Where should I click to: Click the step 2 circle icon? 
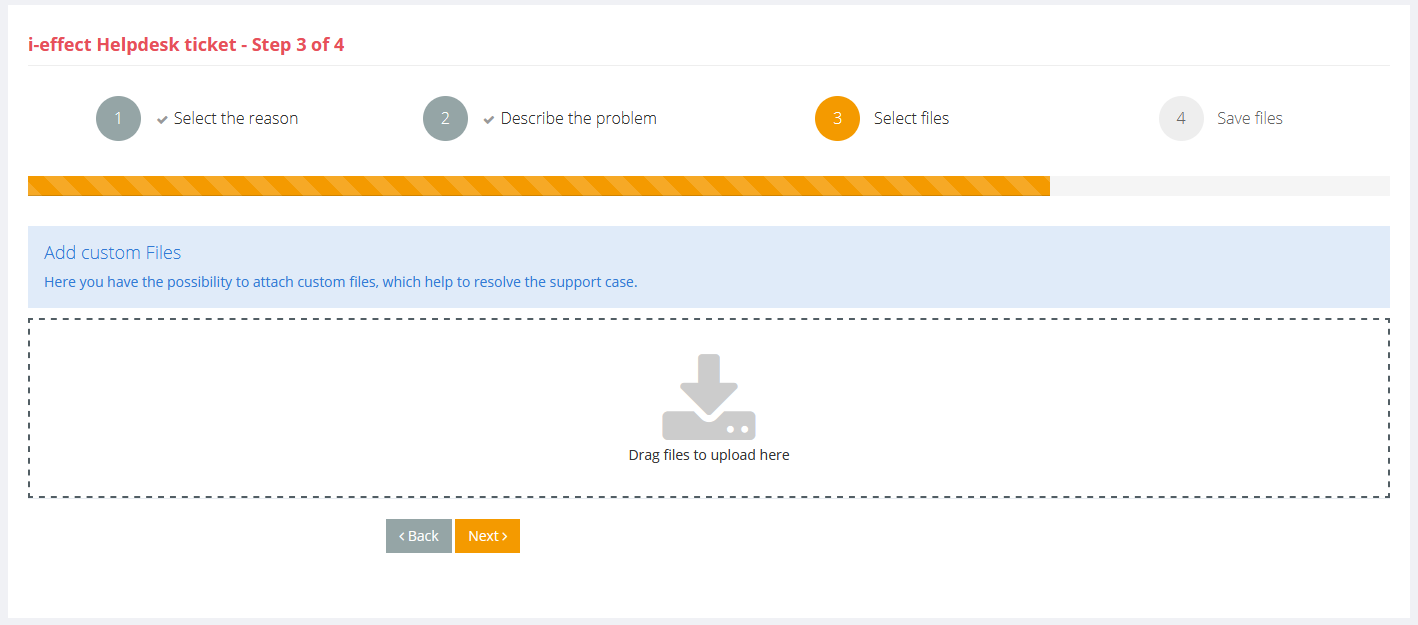[445, 119]
